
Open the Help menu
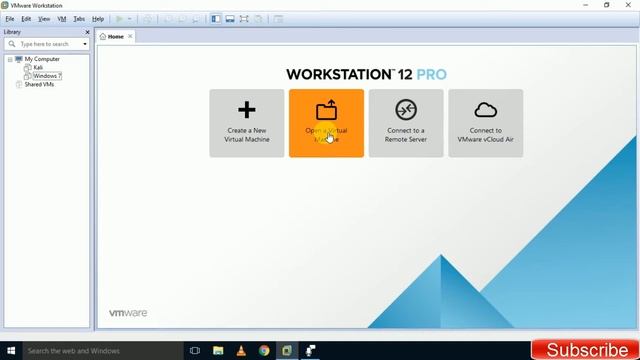[98, 19]
